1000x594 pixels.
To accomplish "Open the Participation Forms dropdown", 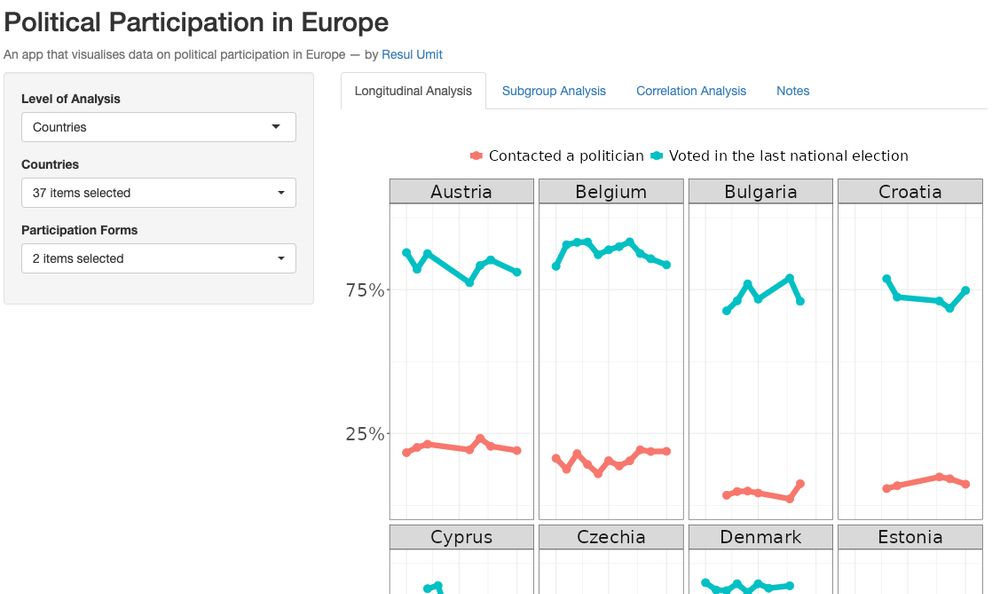I will pos(158,258).
